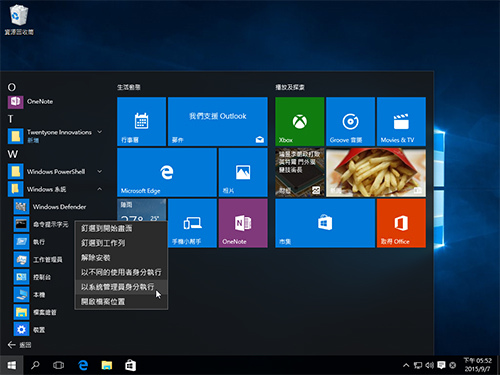Open 控制台 Control Panel from the list
The image size is (500, 375).
click(x=33, y=277)
